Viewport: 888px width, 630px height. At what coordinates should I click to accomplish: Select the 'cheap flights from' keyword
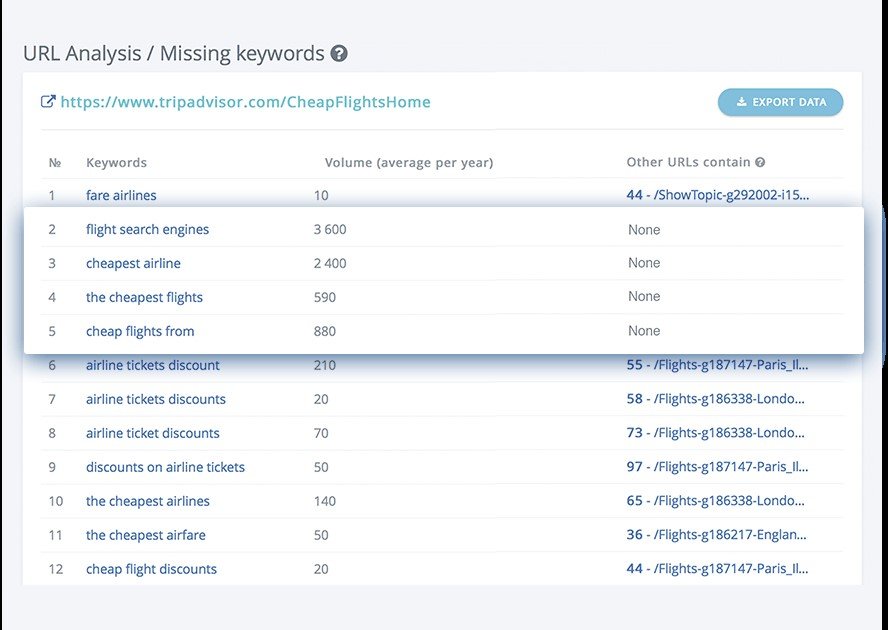click(x=140, y=331)
